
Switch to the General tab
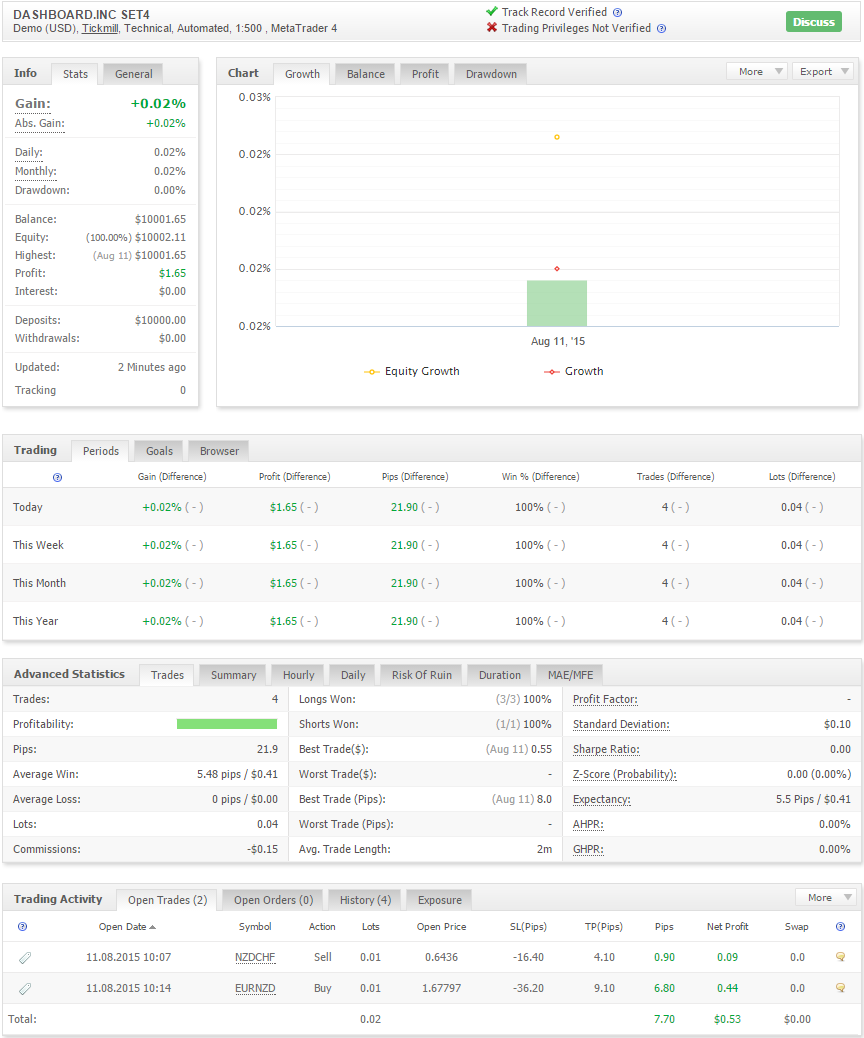tap(133, 74)
